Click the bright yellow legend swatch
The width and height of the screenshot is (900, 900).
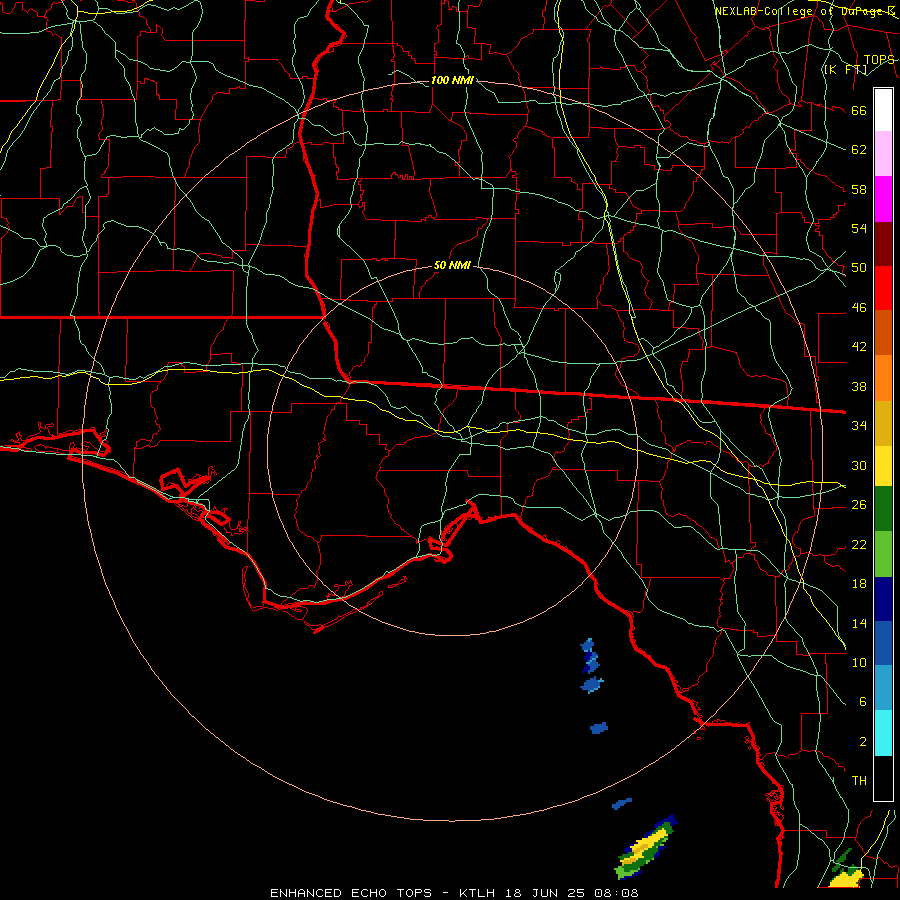pos(883,466)
